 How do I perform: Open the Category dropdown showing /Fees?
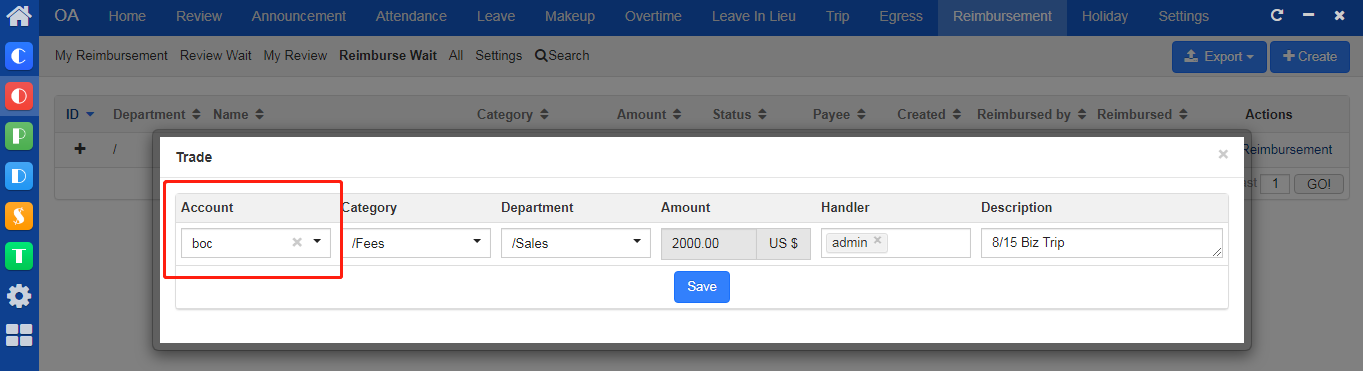(416, 243)
